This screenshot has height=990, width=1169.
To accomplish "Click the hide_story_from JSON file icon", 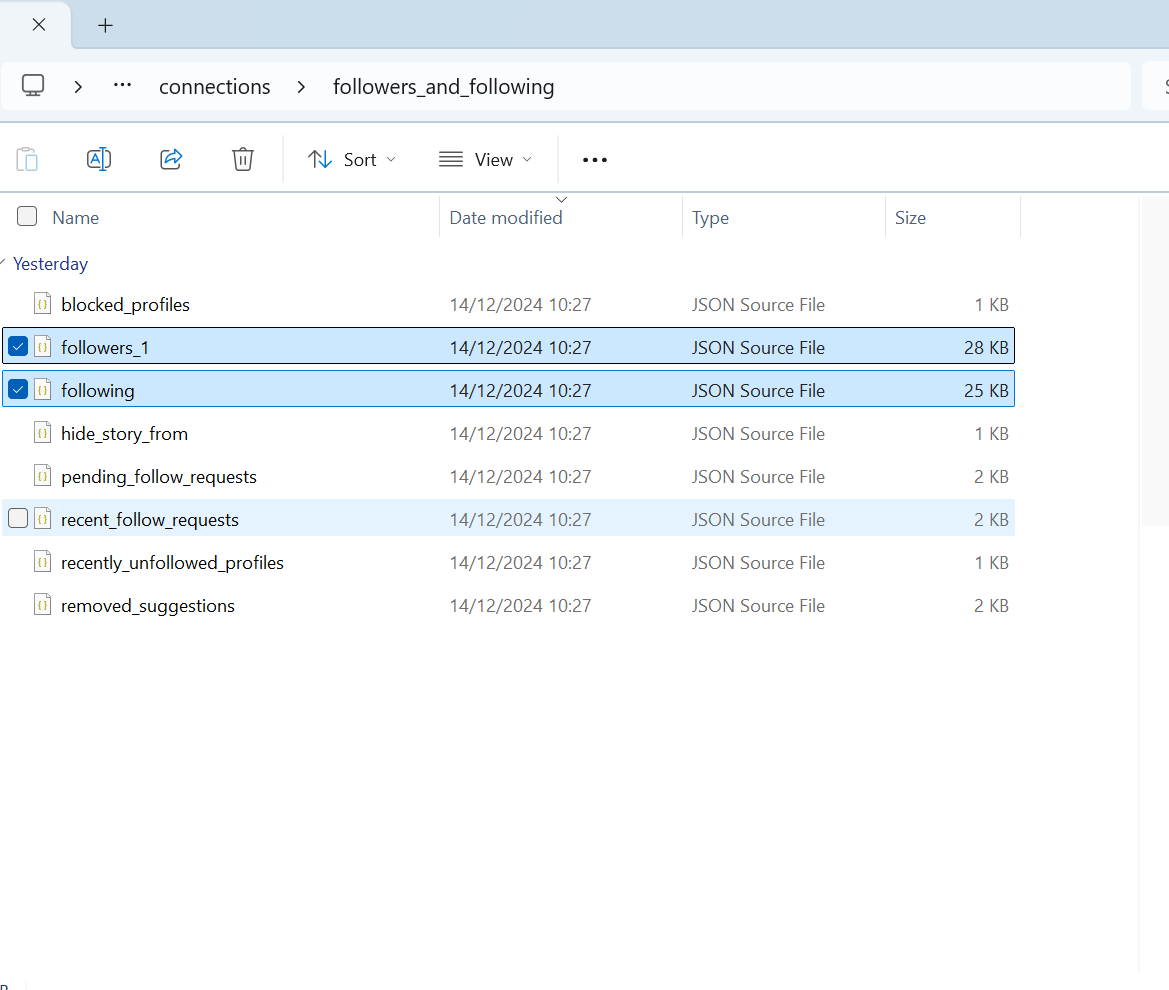I will [42, 433].
